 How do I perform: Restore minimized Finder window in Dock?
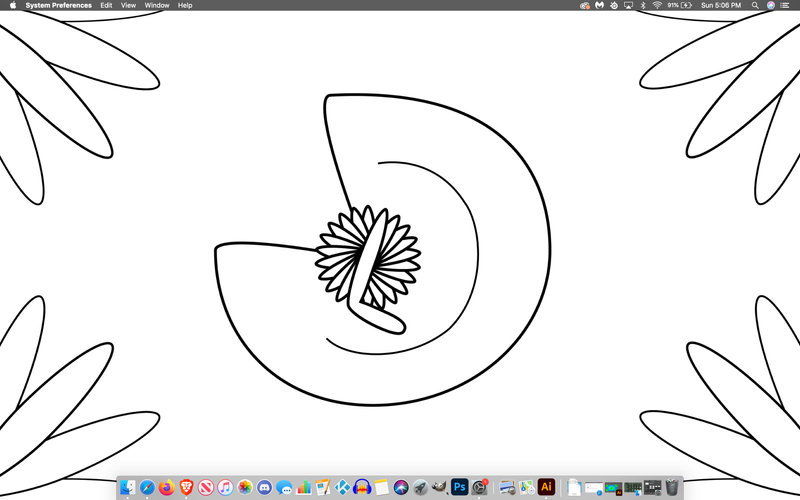(x=633, y=488)
